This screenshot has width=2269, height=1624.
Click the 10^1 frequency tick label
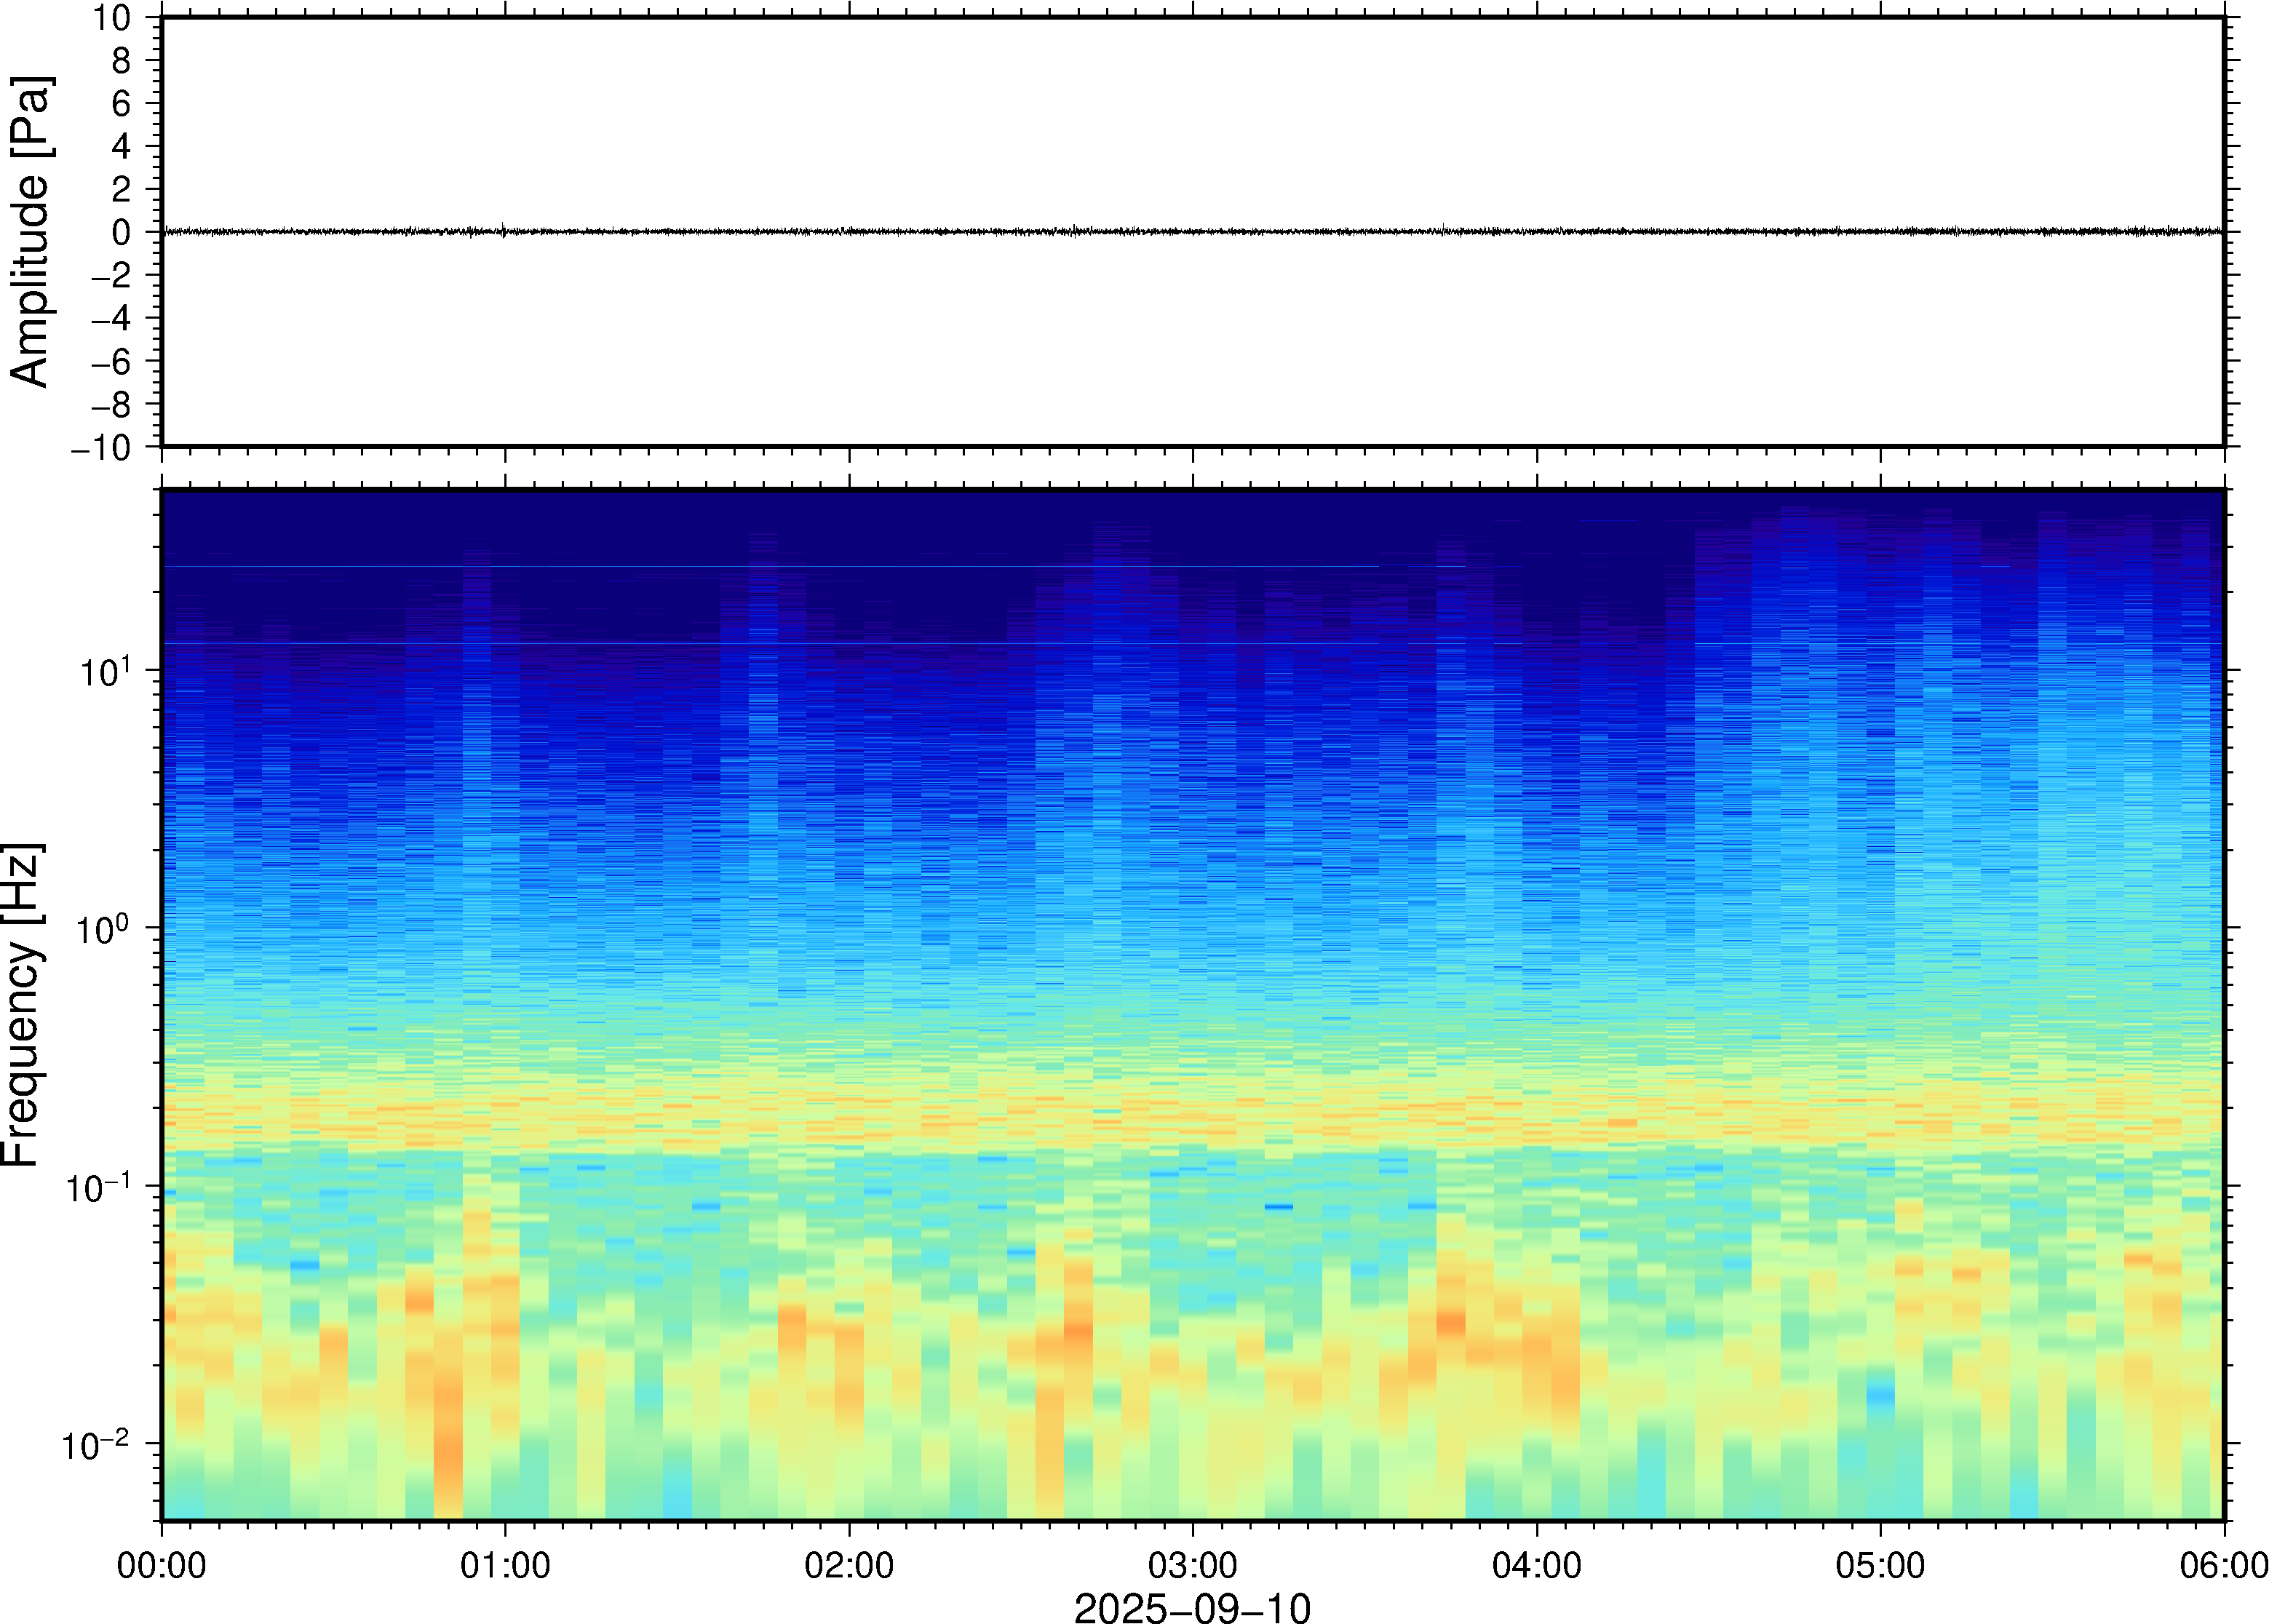tap(105, 671)
